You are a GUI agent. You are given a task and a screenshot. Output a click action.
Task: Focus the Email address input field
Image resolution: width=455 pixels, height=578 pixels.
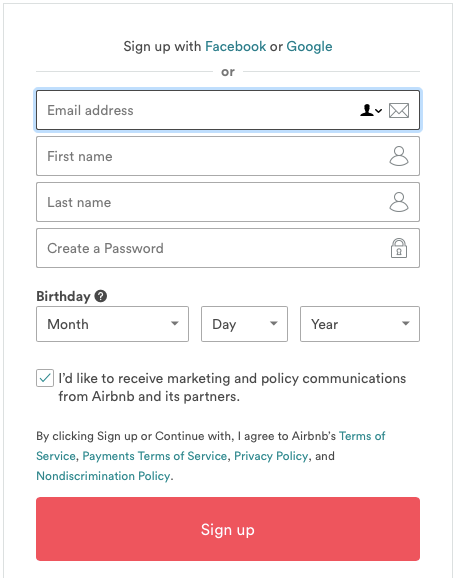pyautogui.click(x=228, y=110)
